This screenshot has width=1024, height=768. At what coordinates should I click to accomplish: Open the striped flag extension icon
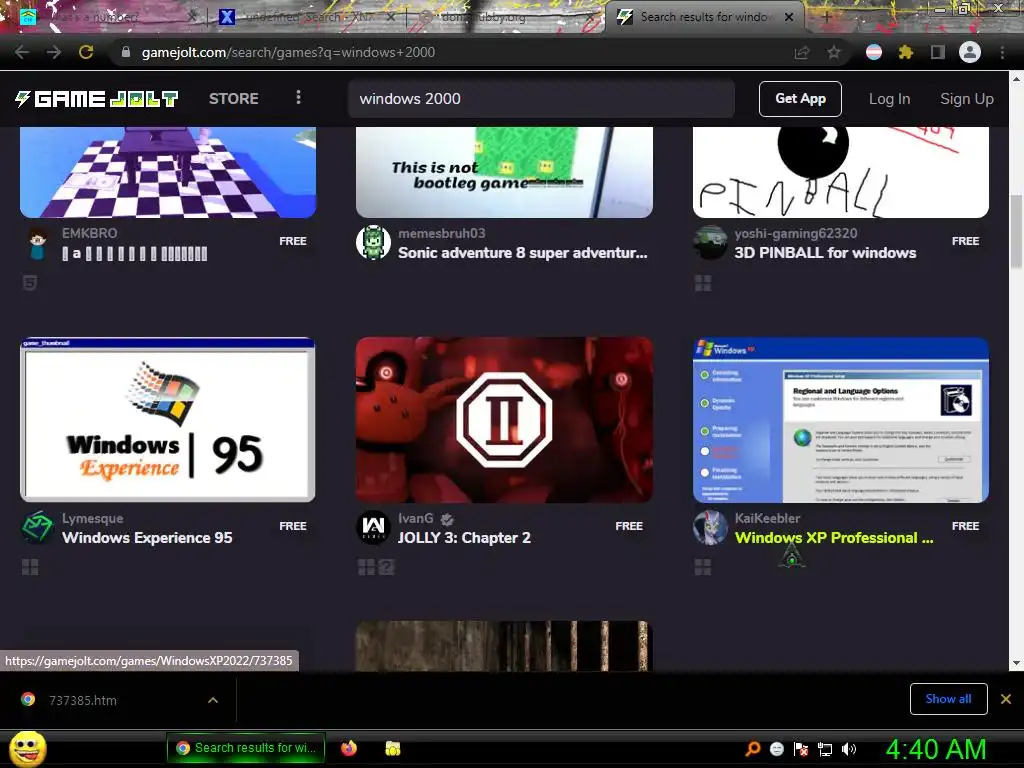[x=874, y=52]
